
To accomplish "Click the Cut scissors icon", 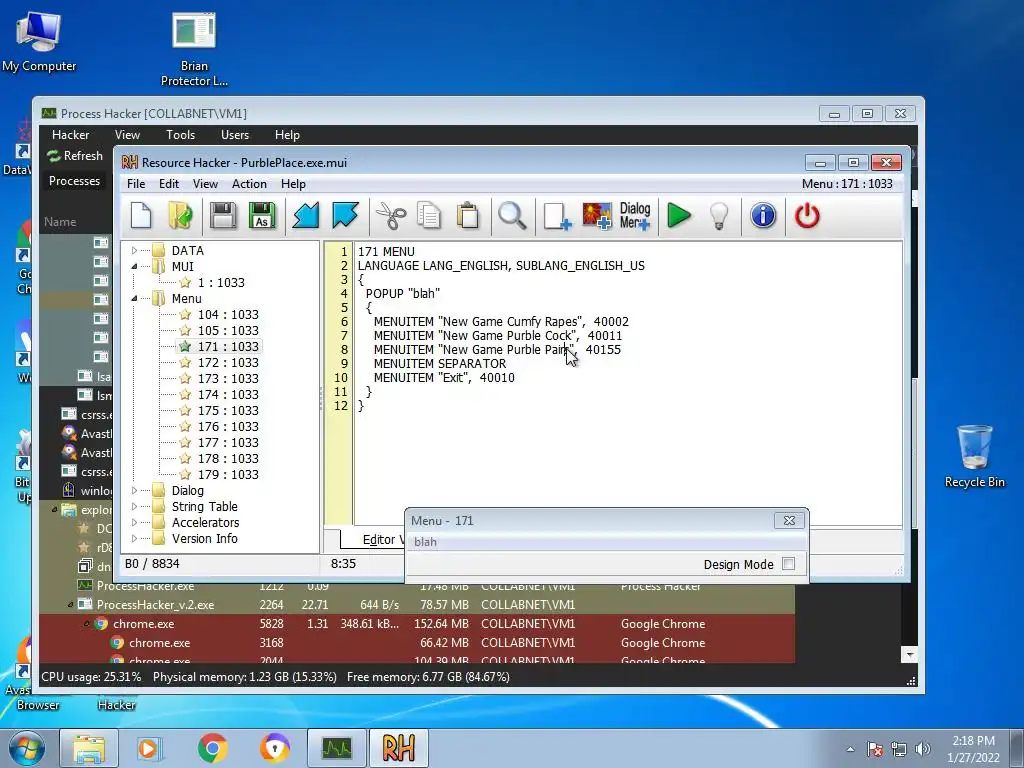I will tap(391, 216).
